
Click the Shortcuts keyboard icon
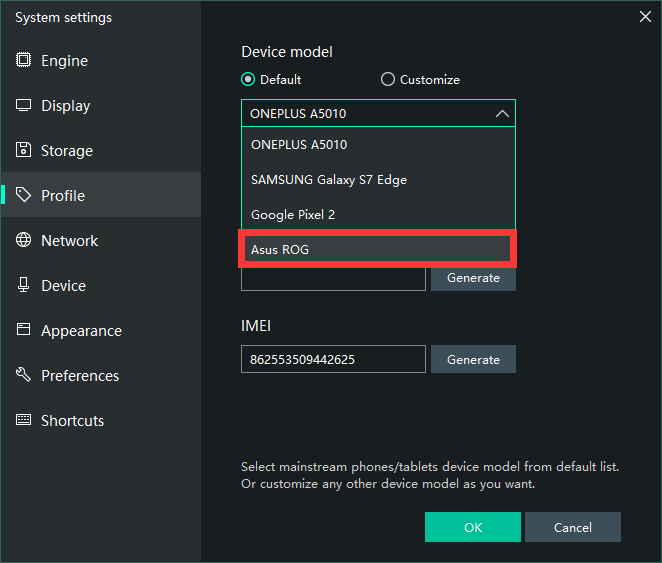[23, 421]
